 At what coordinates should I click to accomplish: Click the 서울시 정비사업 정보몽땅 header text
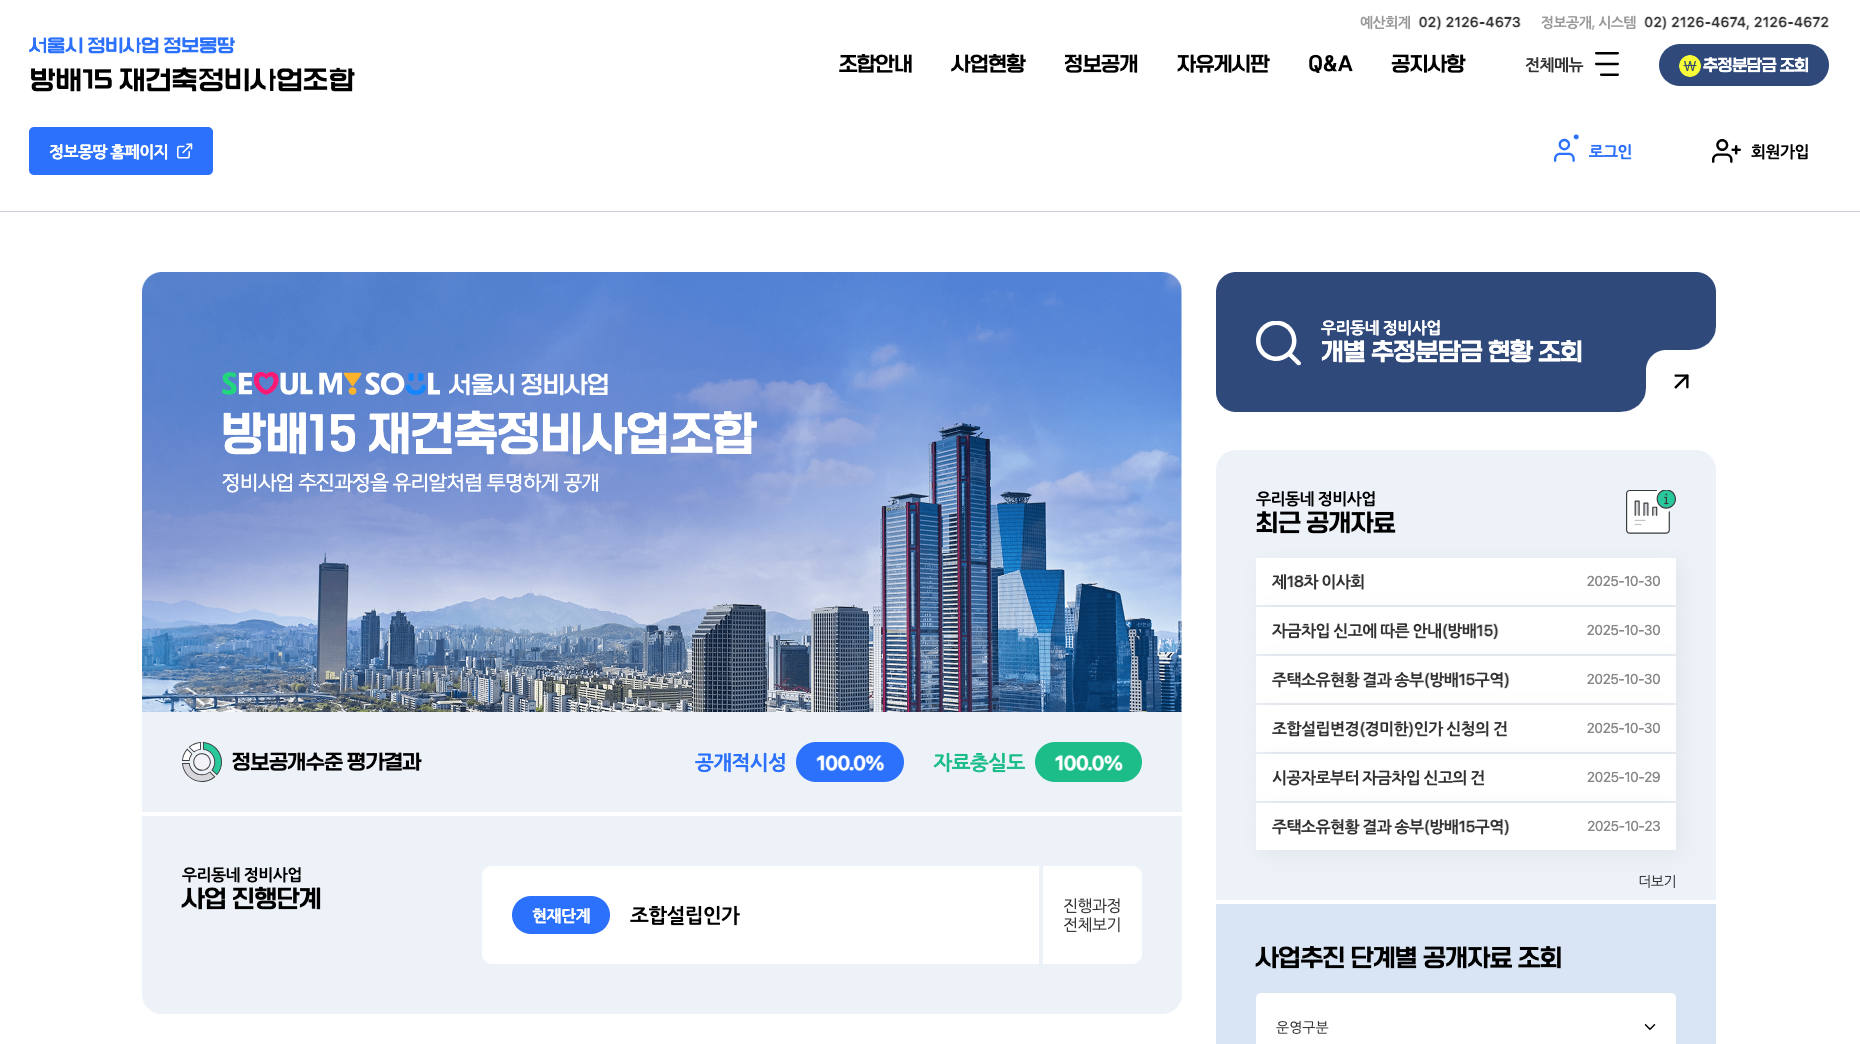pyautogui.click(x=132, y=45)
